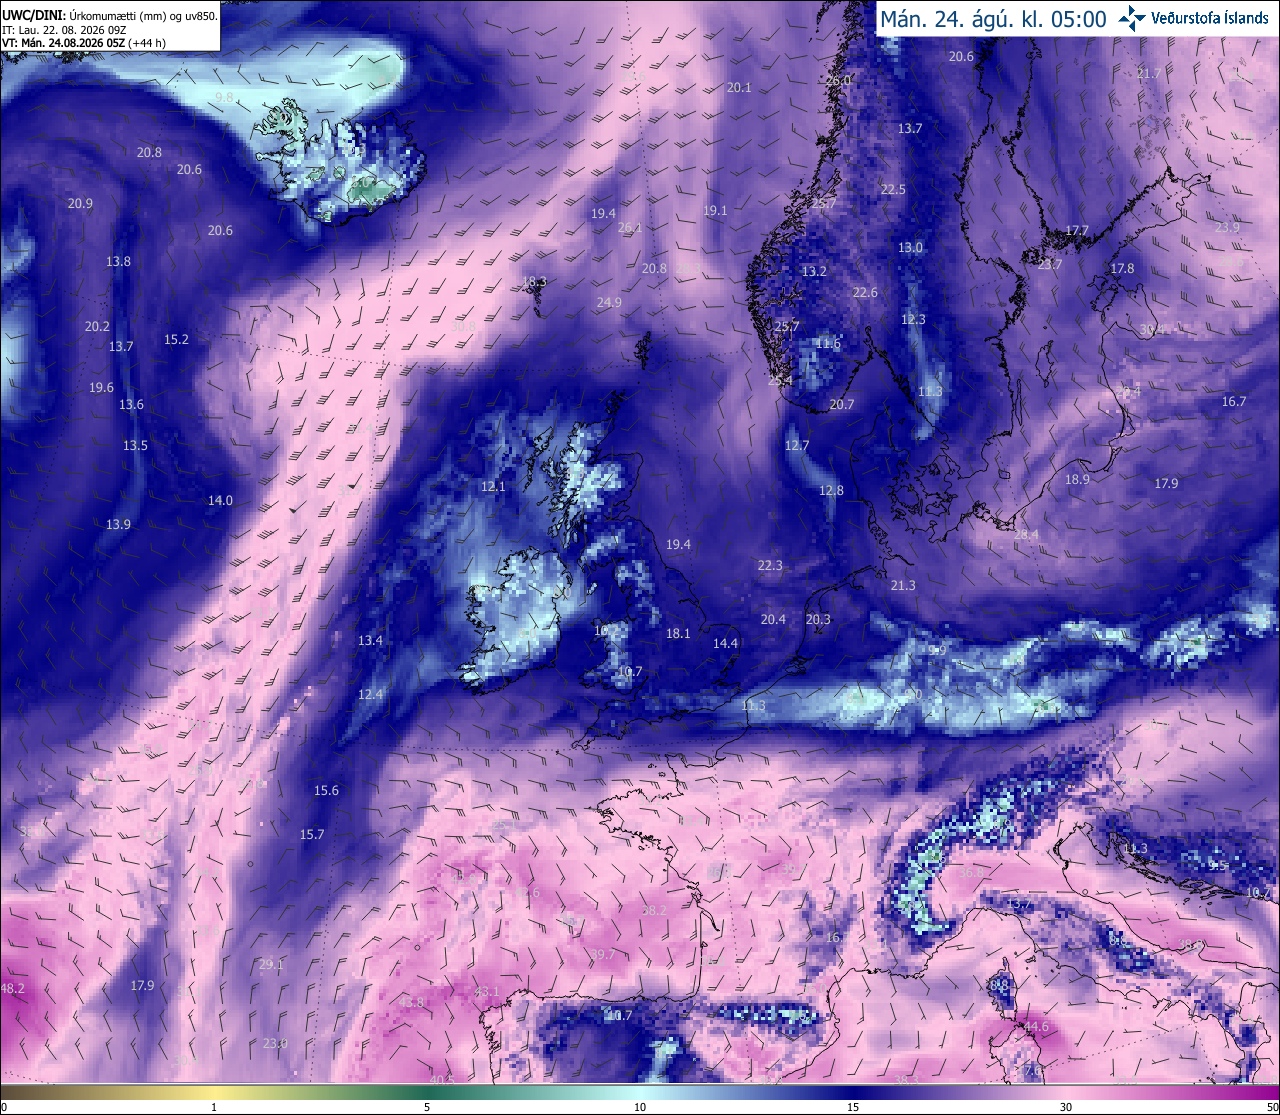The width and height of the screenshot is (1280, 1115).
Task: Click the 48.2 value label on map
Action: 12,988
